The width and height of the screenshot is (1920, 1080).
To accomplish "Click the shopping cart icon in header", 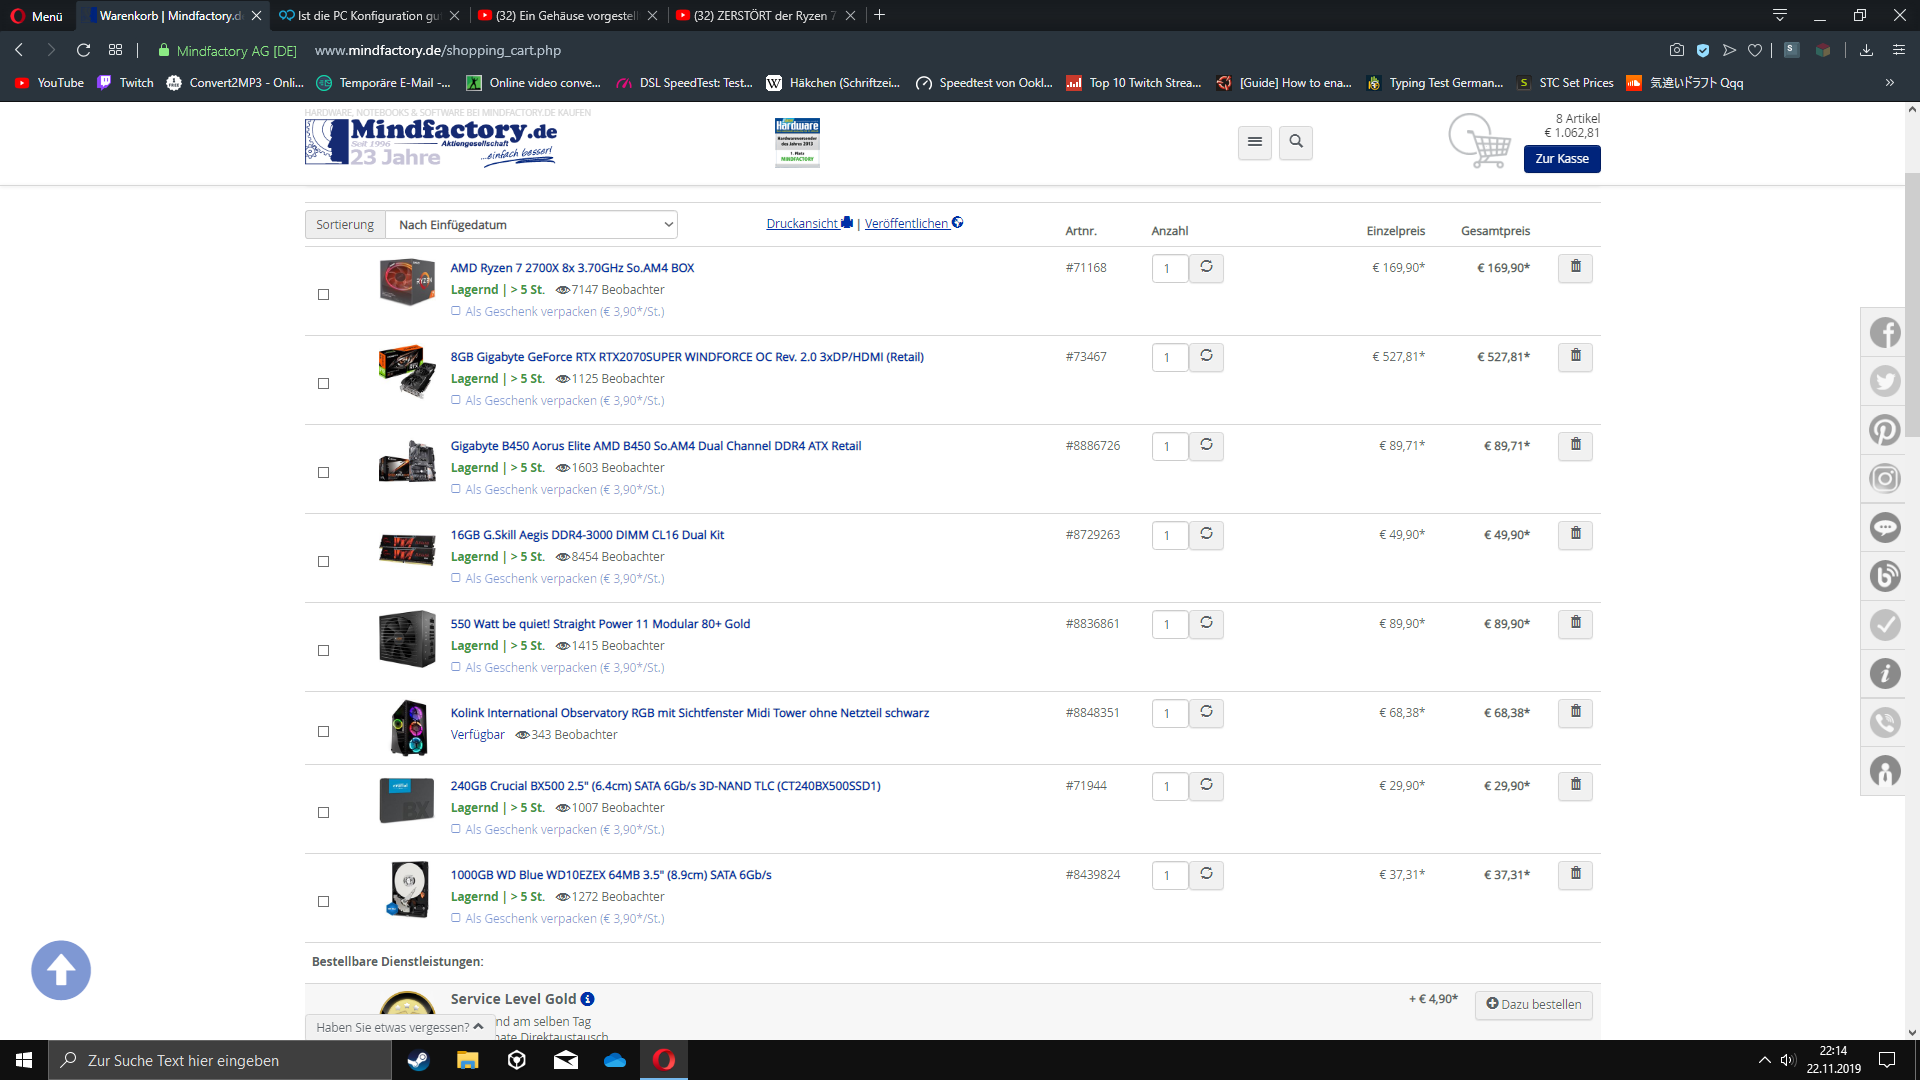I will (x=1480, y=142).
